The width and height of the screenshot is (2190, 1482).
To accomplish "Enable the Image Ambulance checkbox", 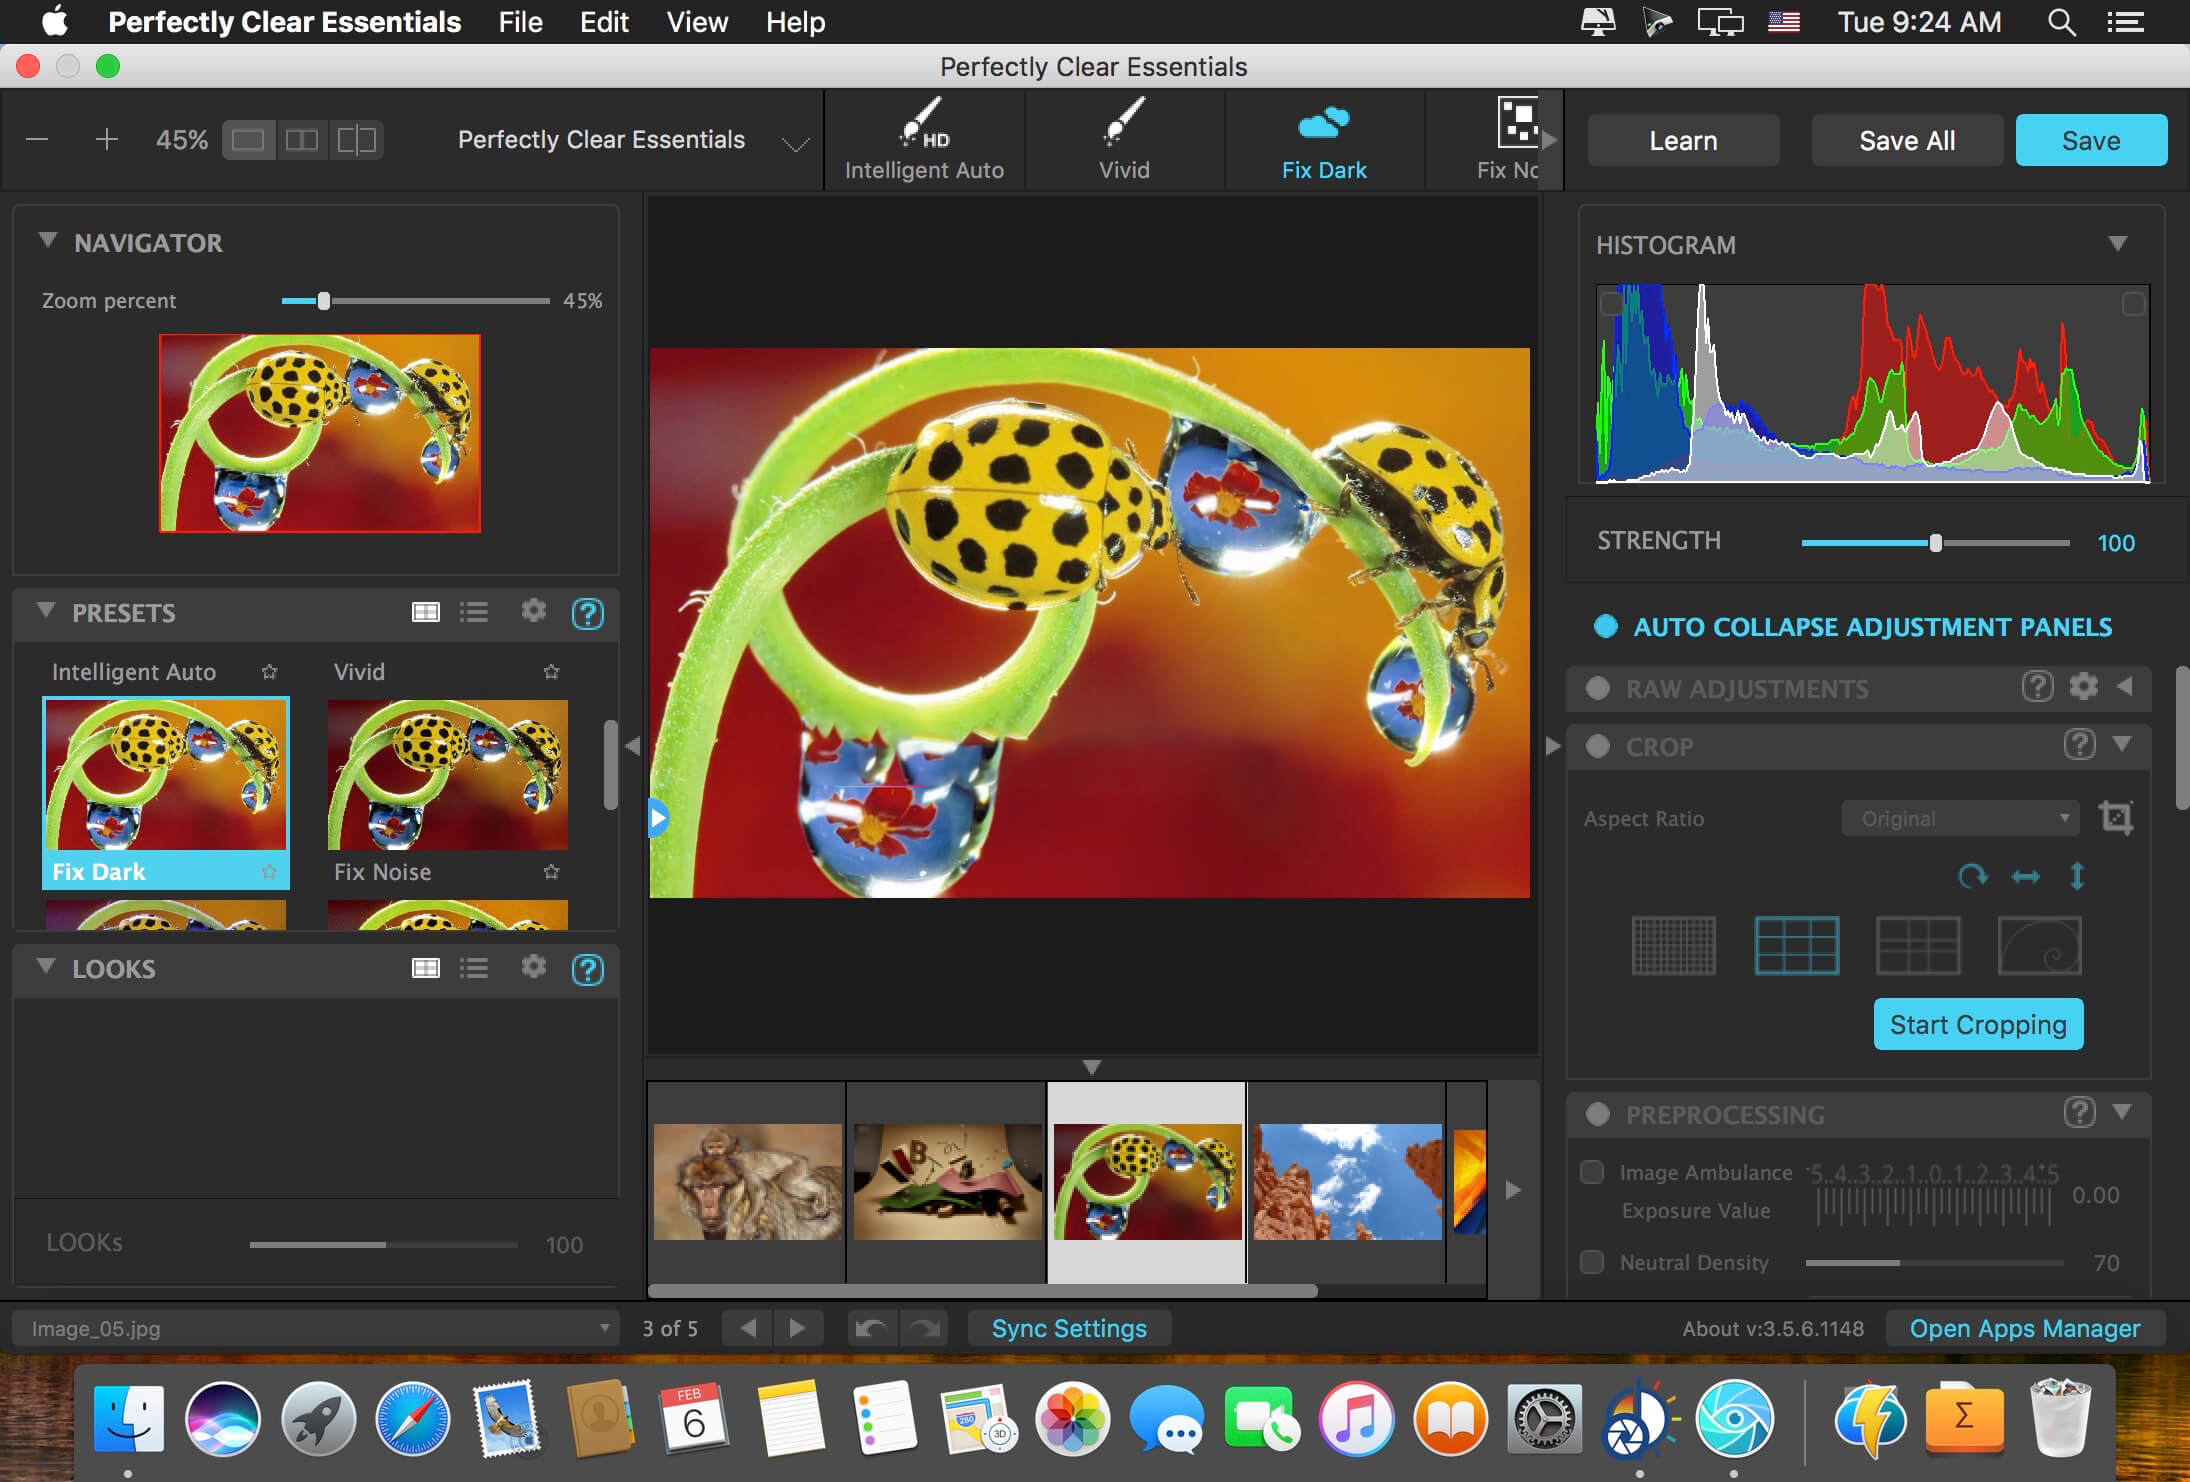I will pyautogui.click(x=1592, y=1172).
